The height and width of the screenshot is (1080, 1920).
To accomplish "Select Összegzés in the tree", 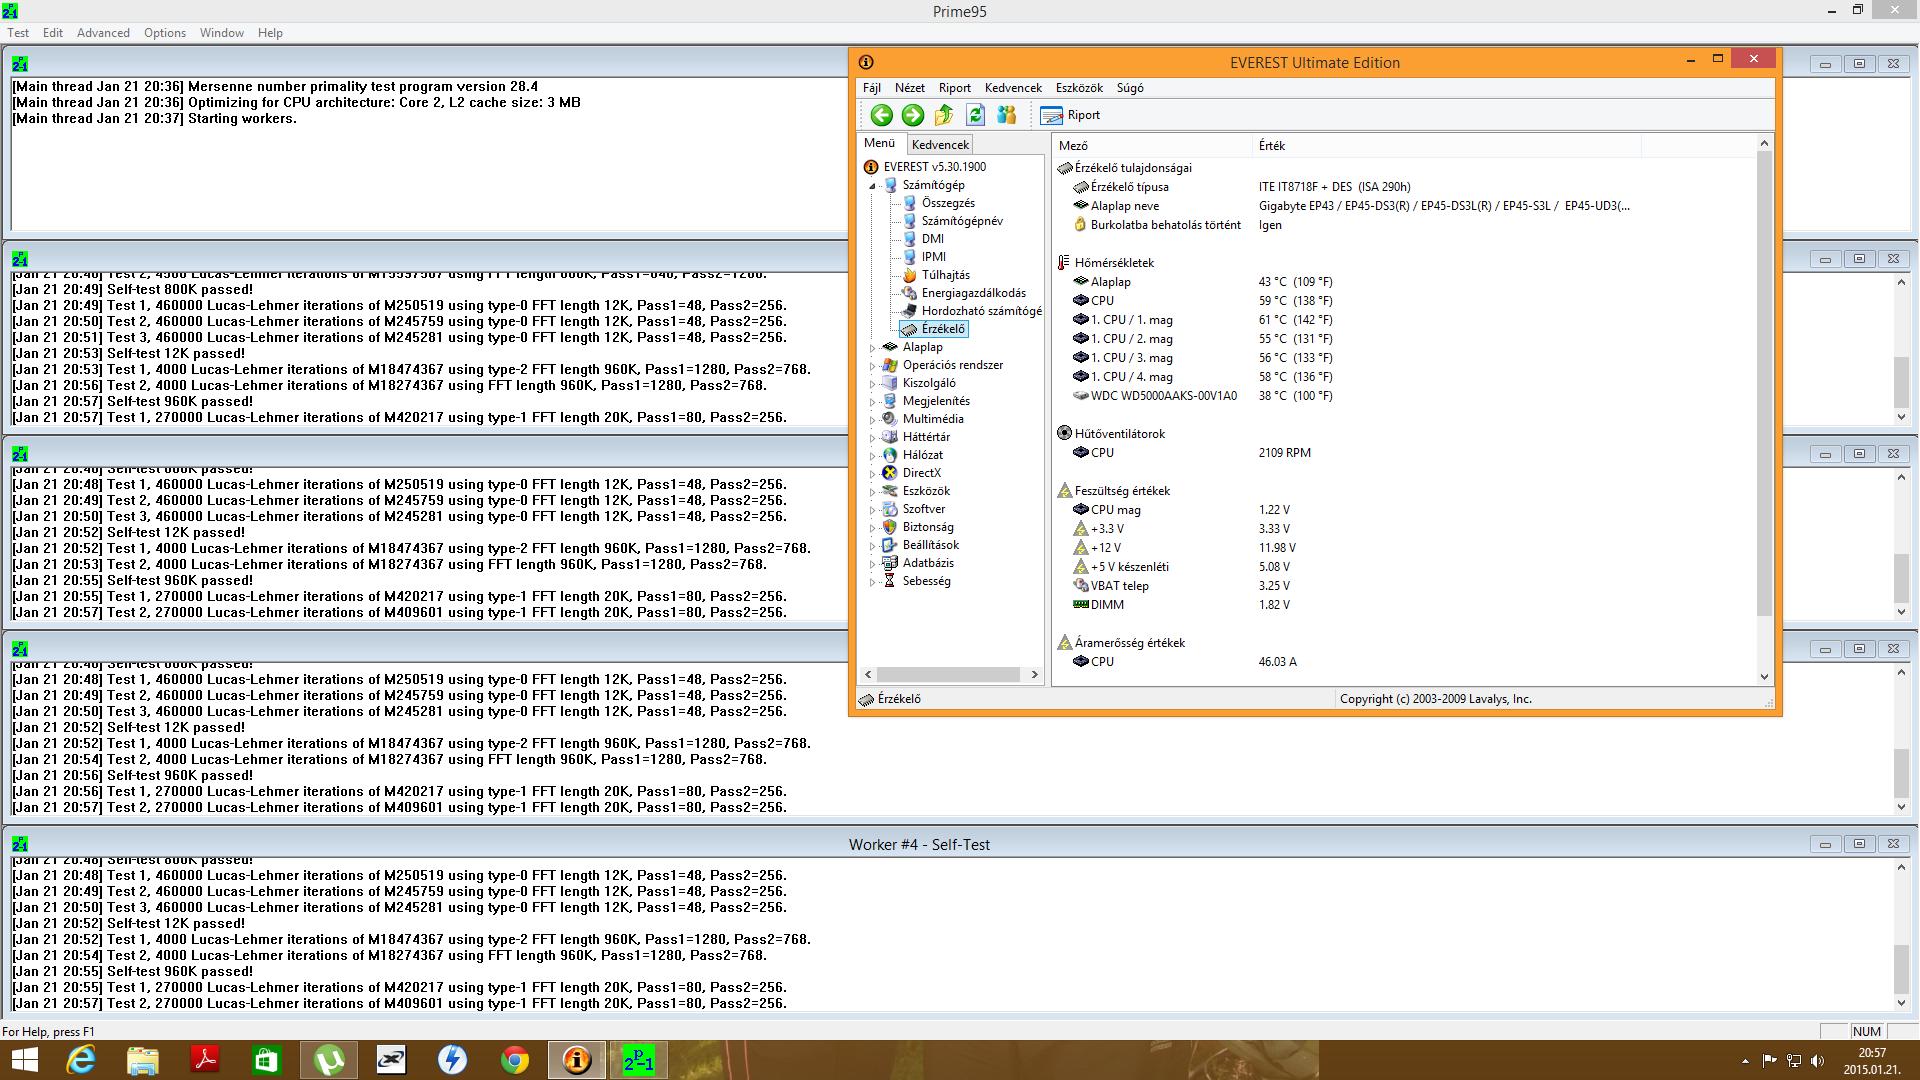I will point(948,203).
